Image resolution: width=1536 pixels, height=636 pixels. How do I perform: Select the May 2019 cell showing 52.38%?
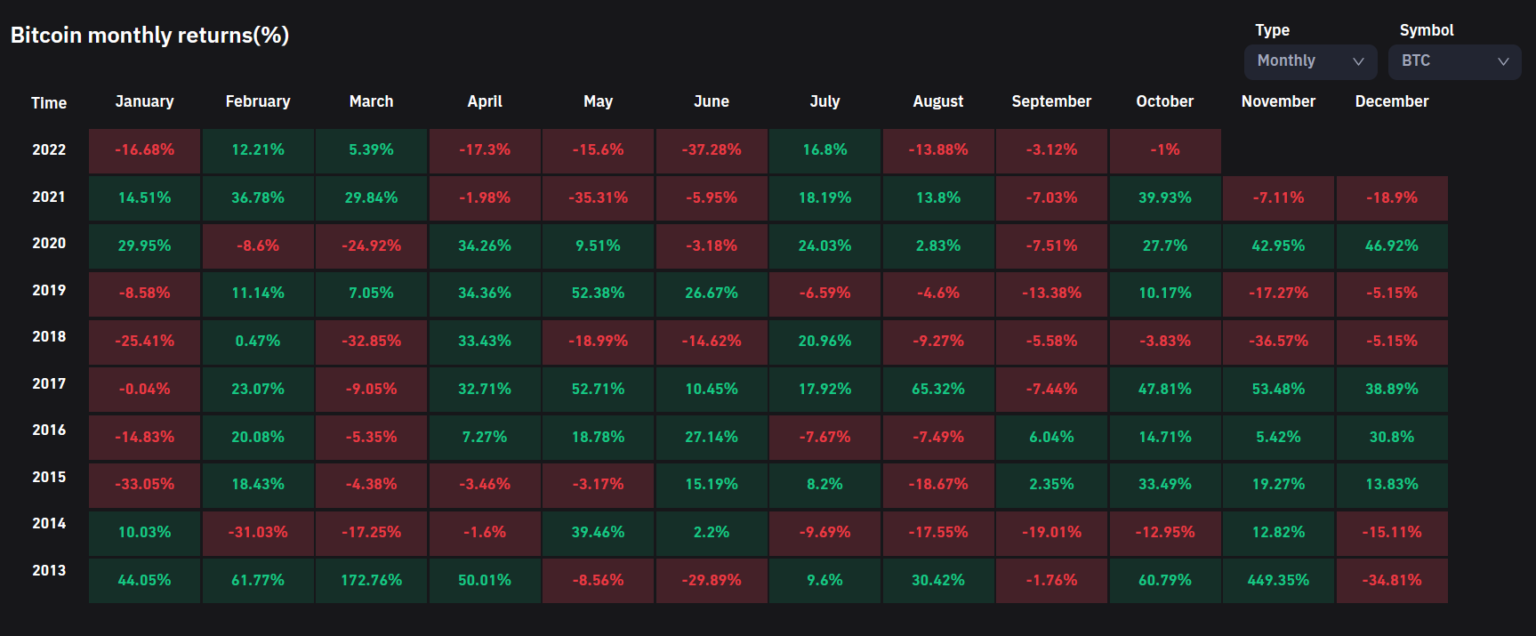point(598,293)
